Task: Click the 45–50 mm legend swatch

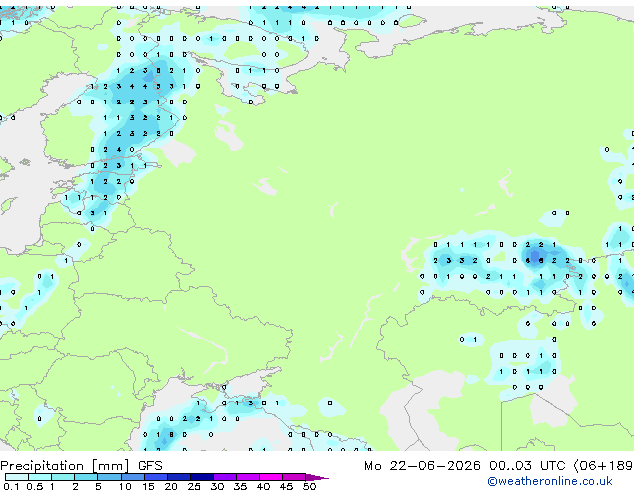Action: click(x=294, y=477)
